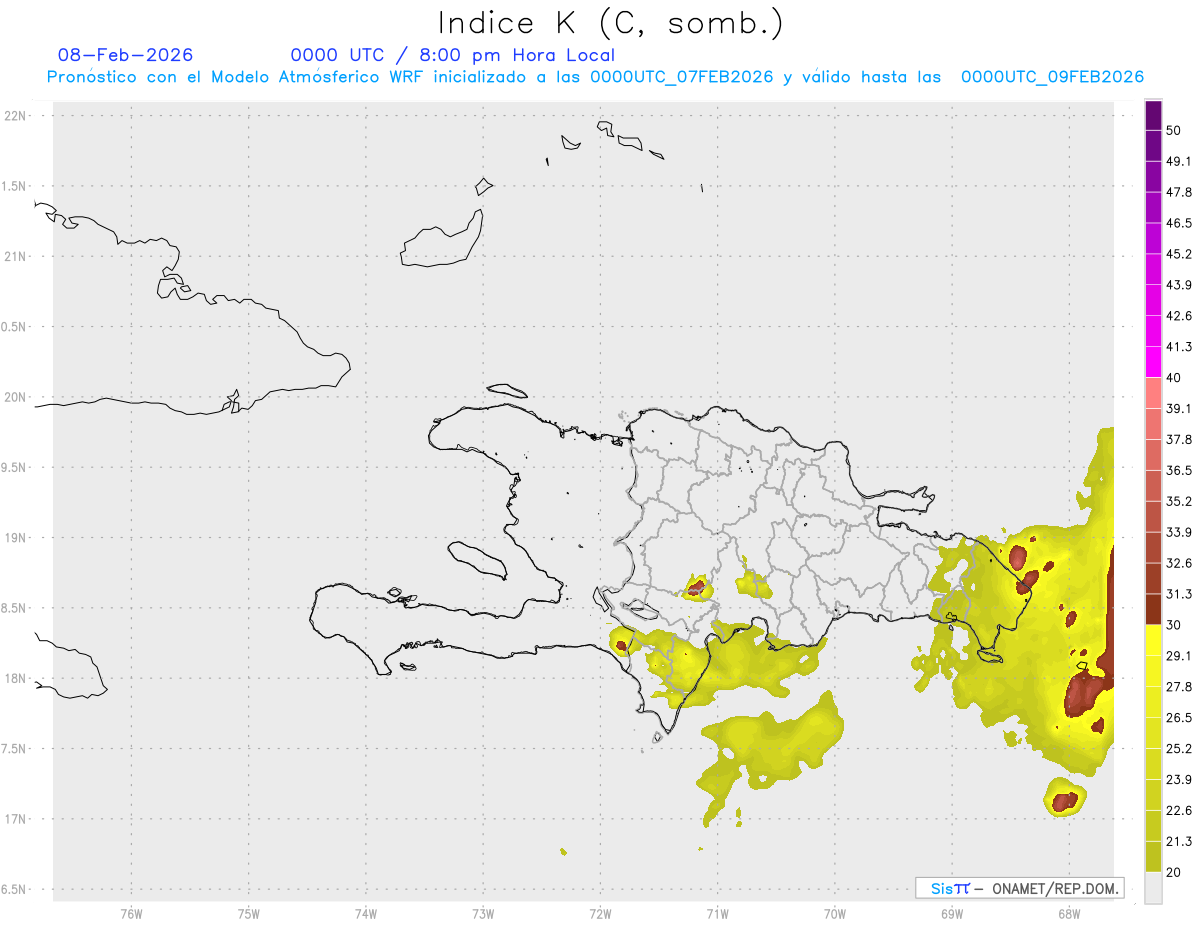Click the colorbar value "26.5"
This screenshot has width=1200, height=927.
click(1179, 718)
